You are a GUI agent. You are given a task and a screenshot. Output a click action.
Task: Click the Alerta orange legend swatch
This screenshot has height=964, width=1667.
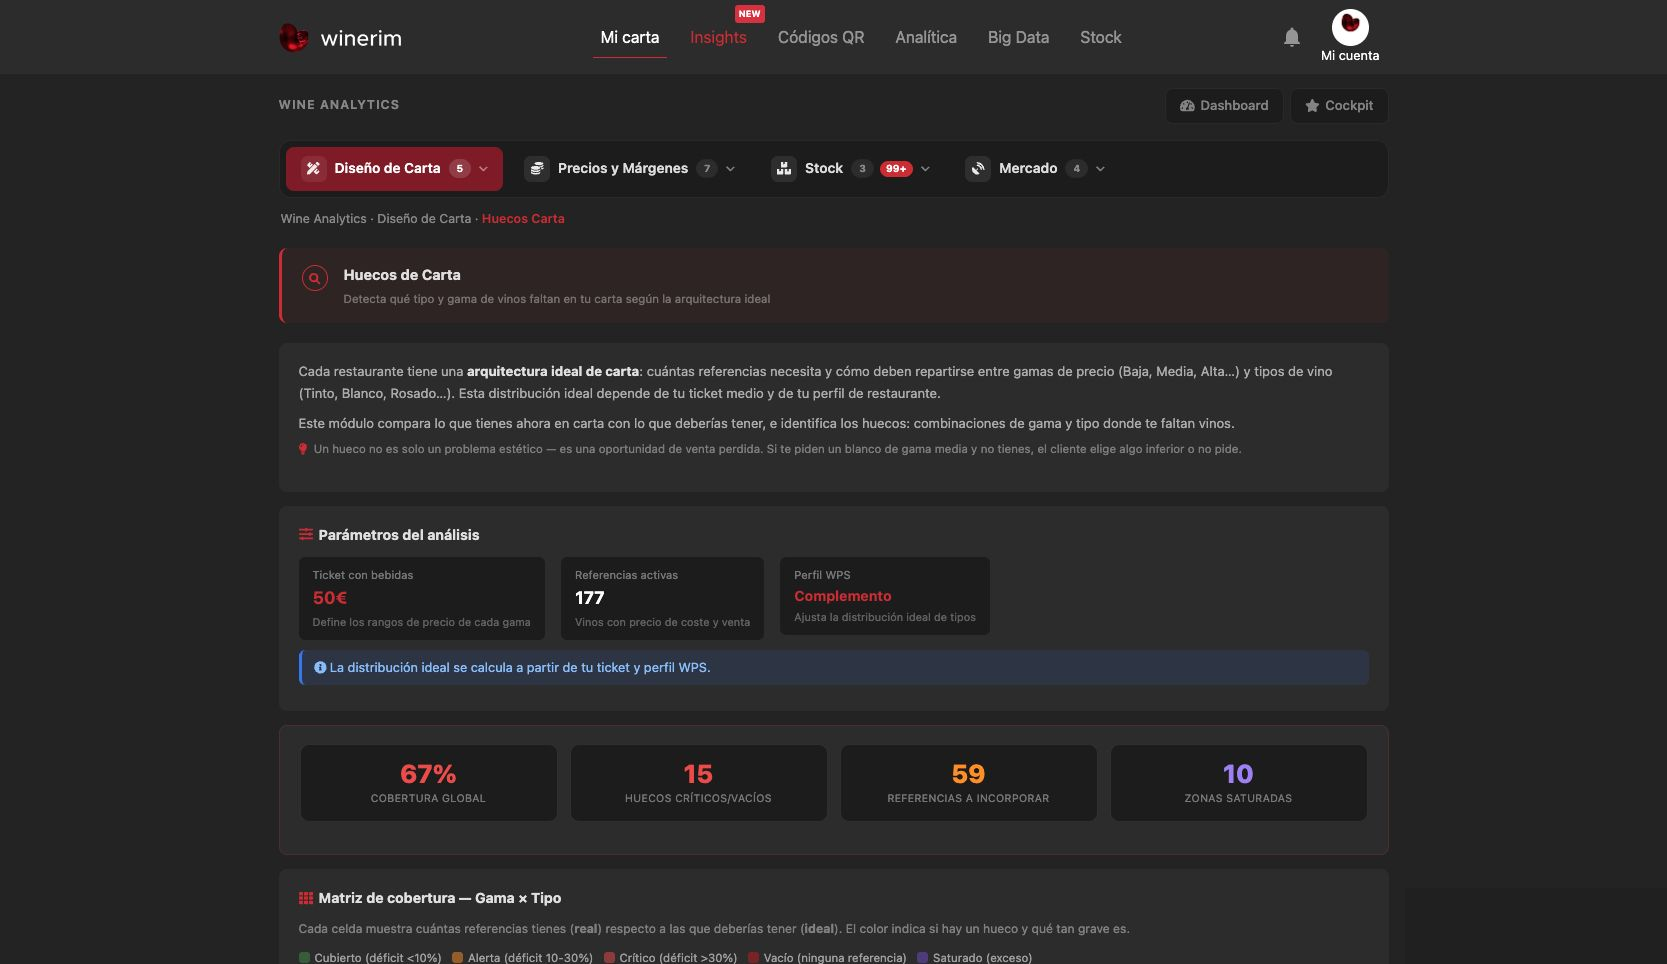click(458, 958)
